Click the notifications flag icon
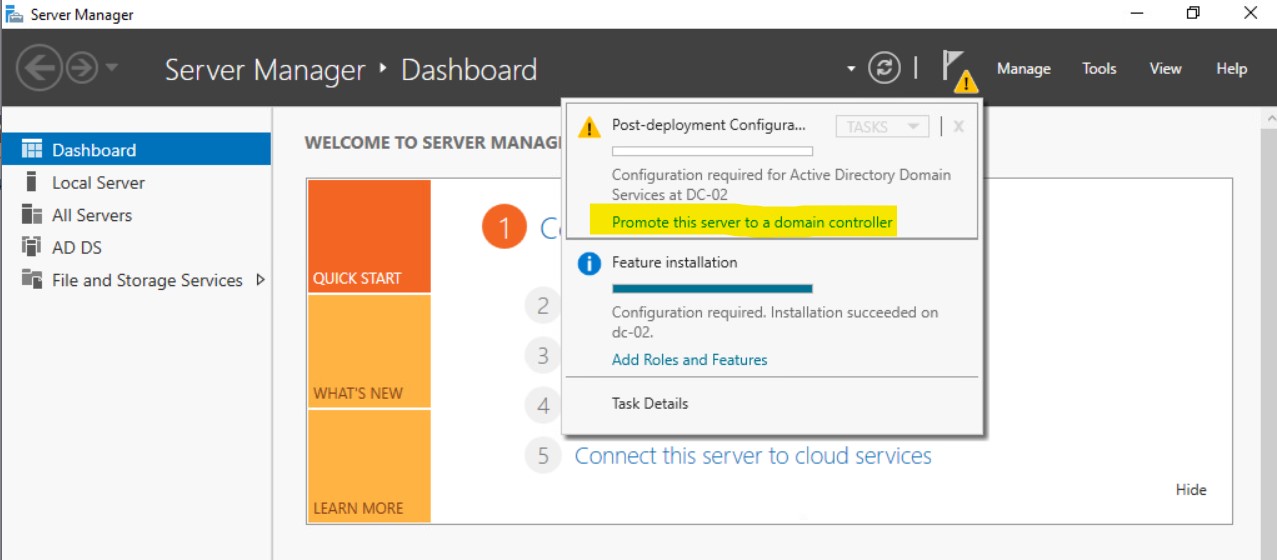This screenshot has width=1277, height=560. tap(954, 69)
